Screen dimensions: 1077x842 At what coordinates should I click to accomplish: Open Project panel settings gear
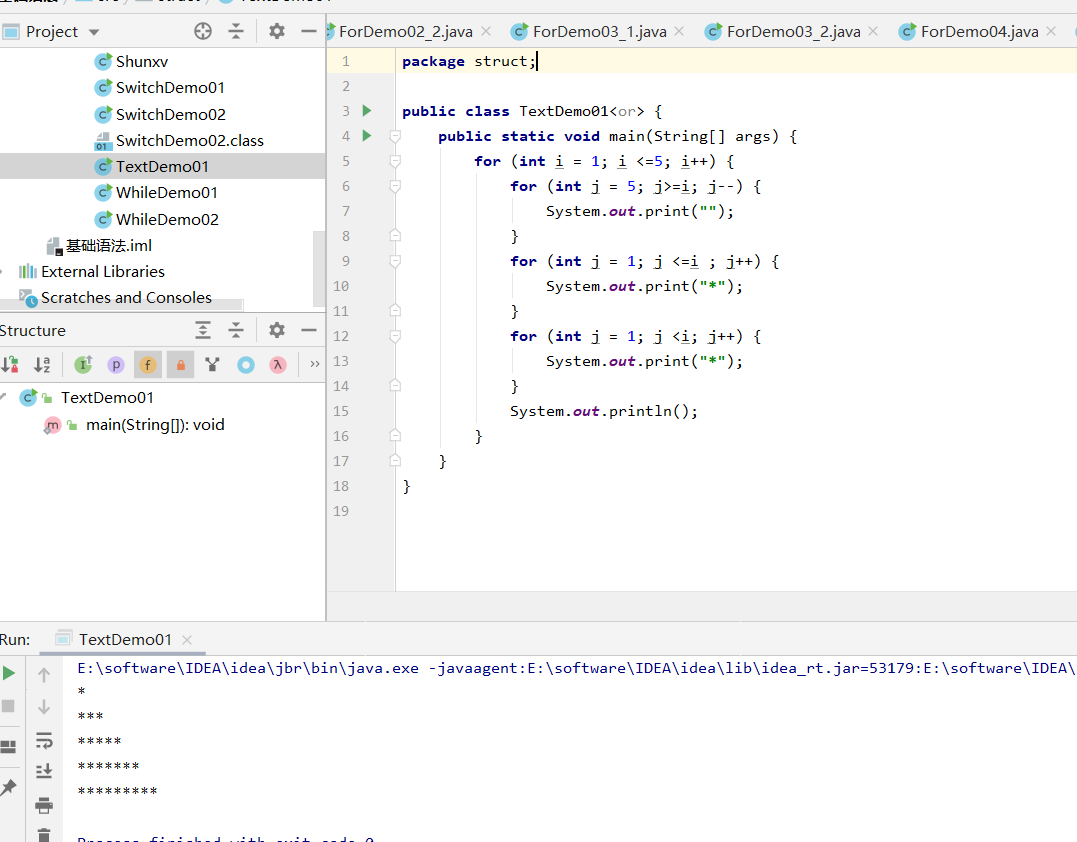pyautogui.click(x=276, y=31)
